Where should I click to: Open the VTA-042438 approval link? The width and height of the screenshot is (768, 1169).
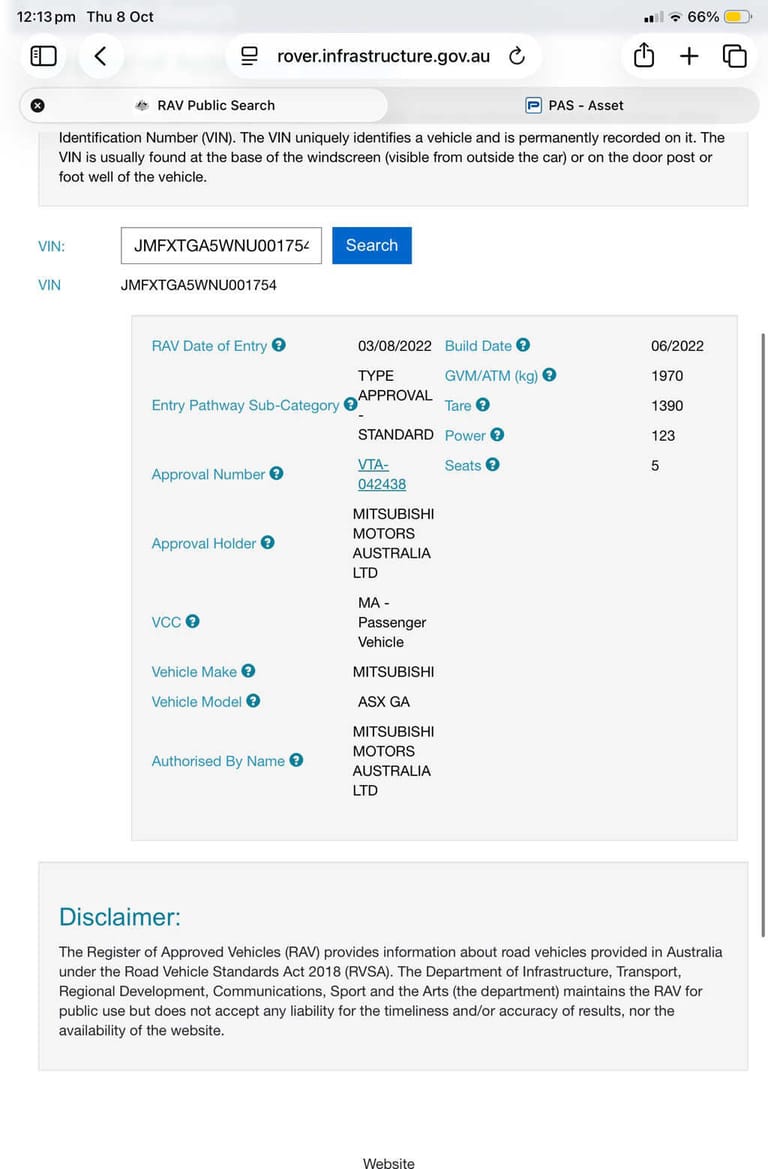[x=382, y=474]
